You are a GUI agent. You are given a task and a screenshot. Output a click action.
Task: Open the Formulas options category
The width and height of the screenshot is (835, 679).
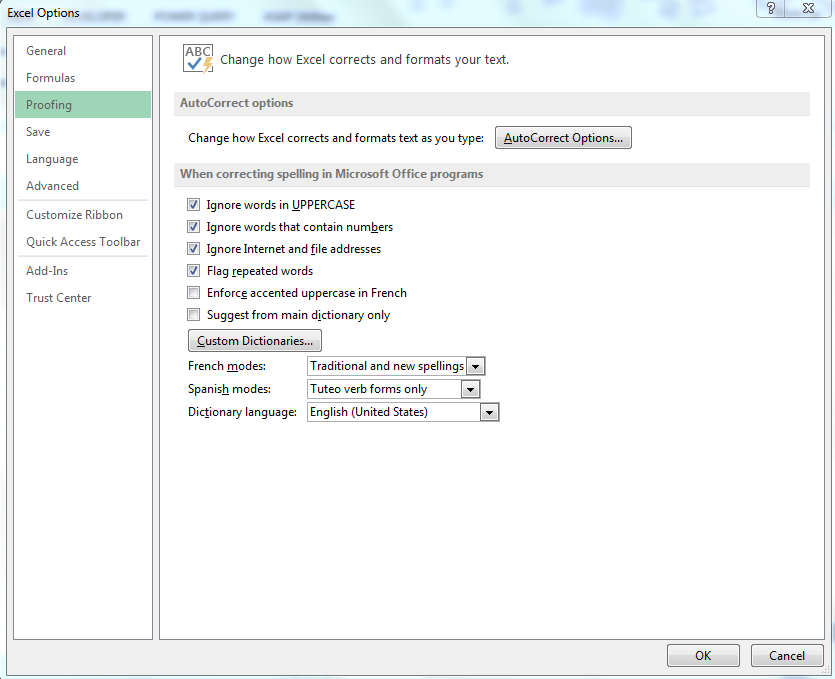point(50,78)
